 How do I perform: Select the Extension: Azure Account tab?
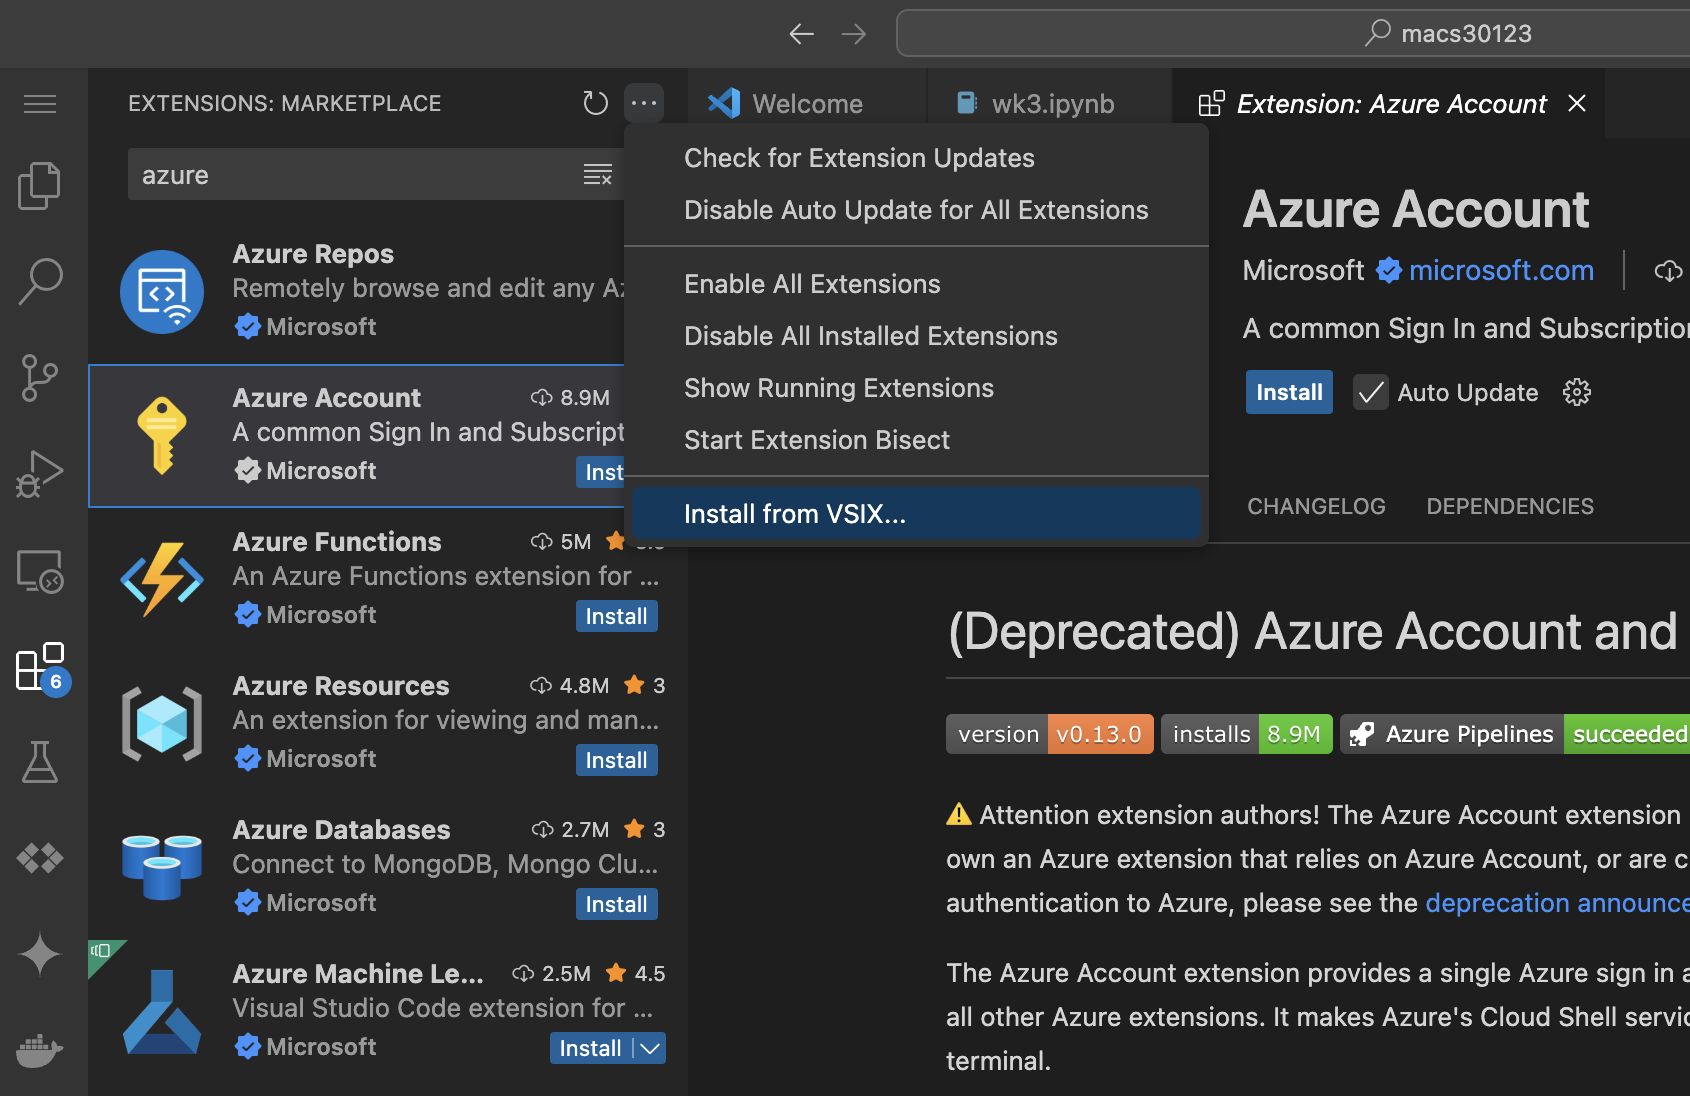coord(1390,103)
